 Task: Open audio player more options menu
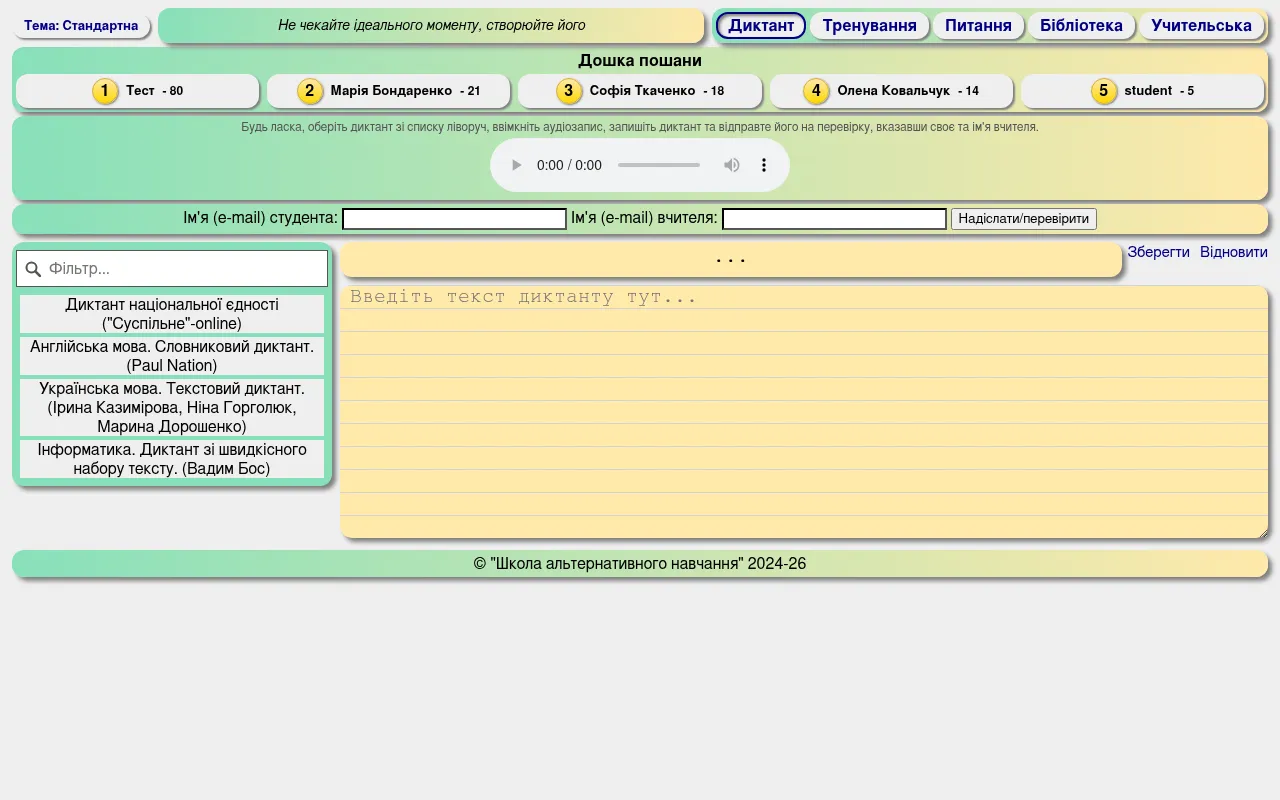pos(764,165)
